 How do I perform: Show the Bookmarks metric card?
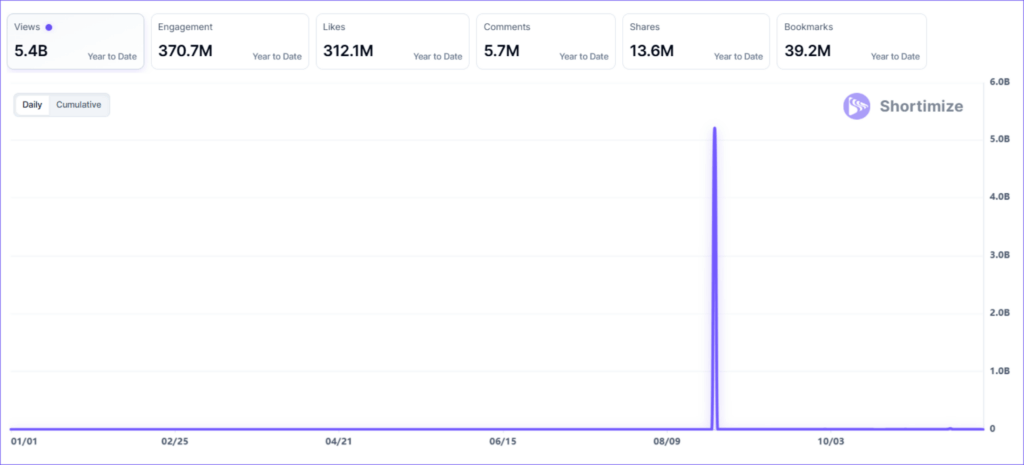point(851,42)
